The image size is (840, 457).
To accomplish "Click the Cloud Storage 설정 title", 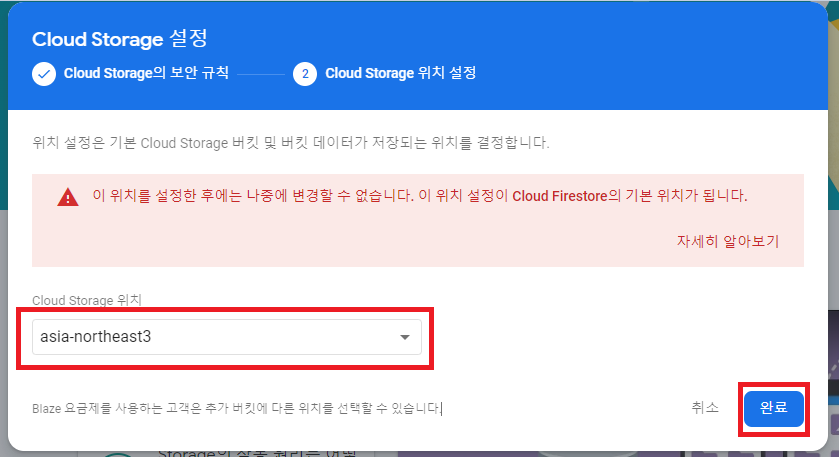I will point(119,39).
